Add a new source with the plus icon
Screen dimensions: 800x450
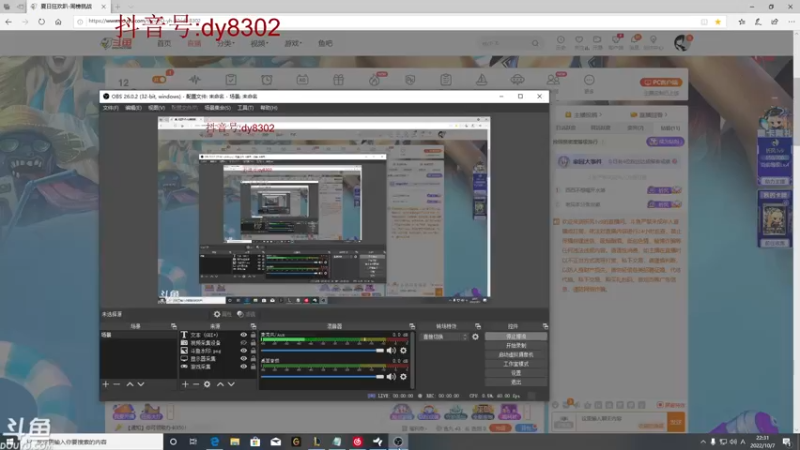185,384
